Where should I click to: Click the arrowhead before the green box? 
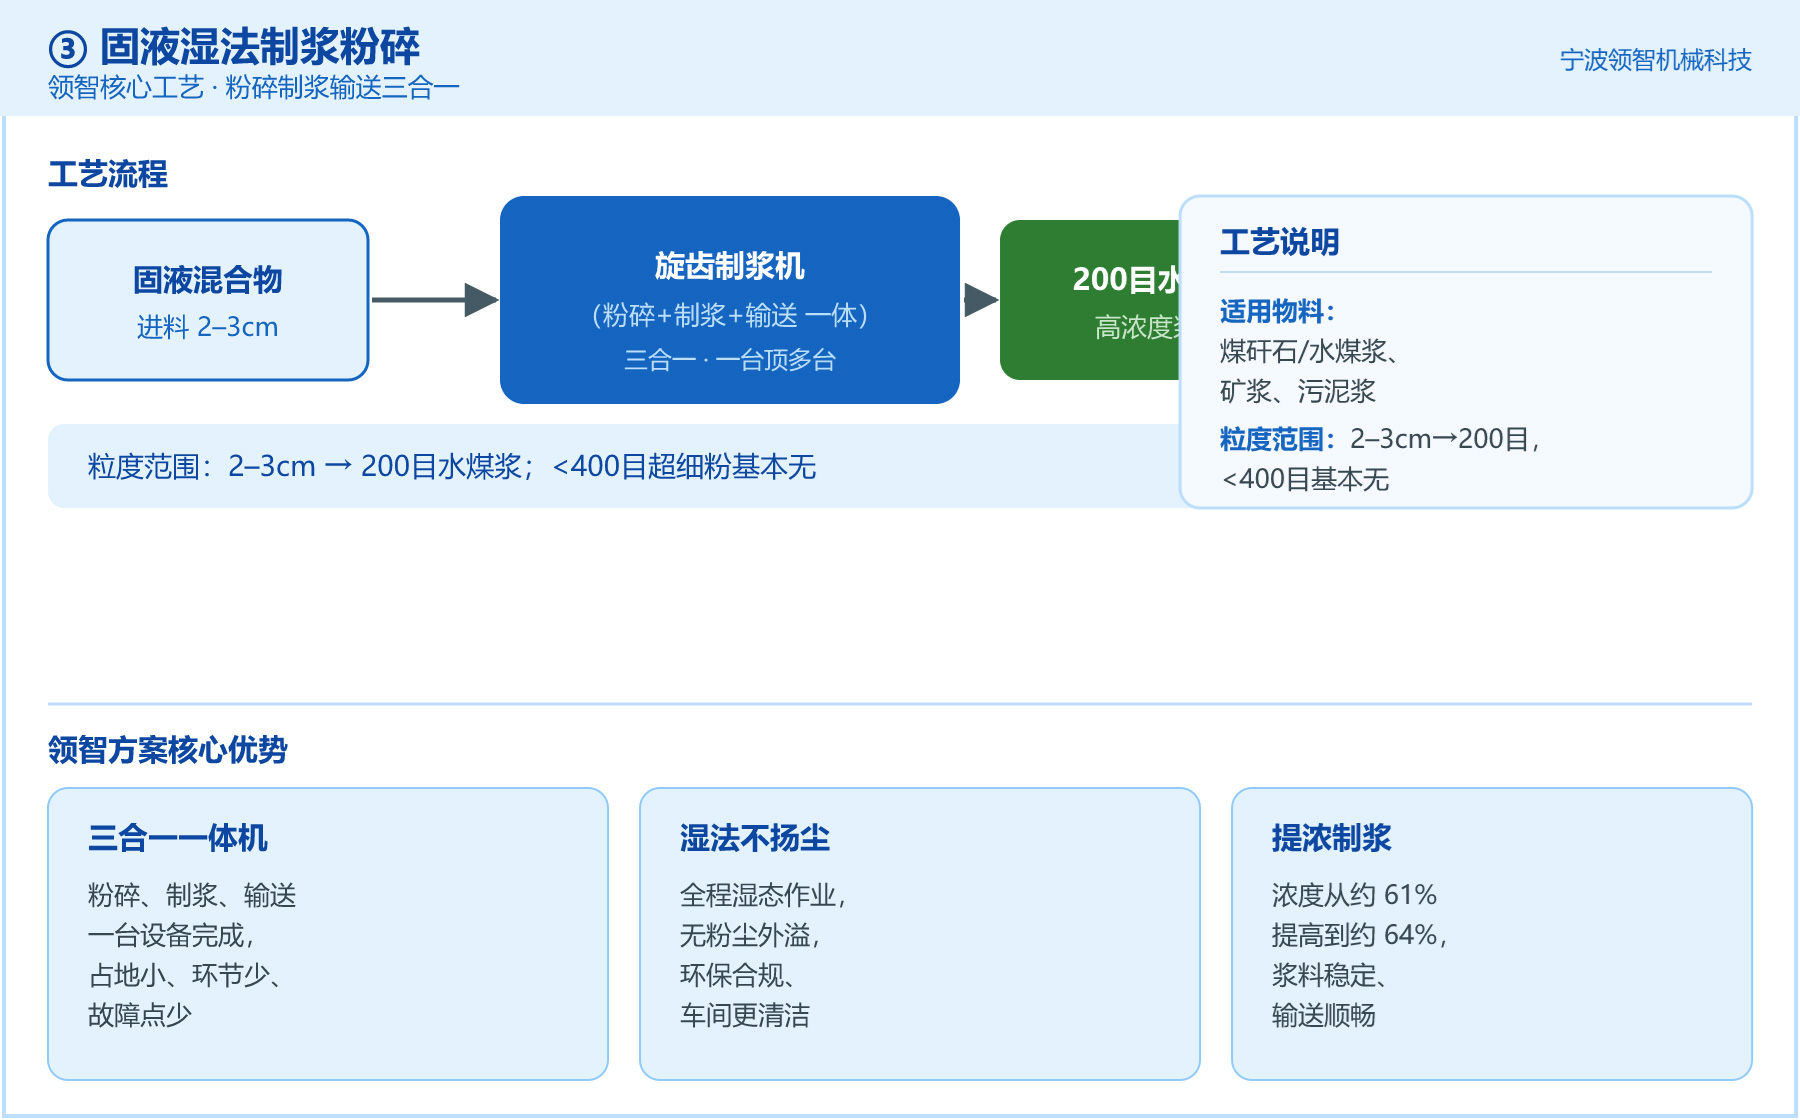click(981, 300)
